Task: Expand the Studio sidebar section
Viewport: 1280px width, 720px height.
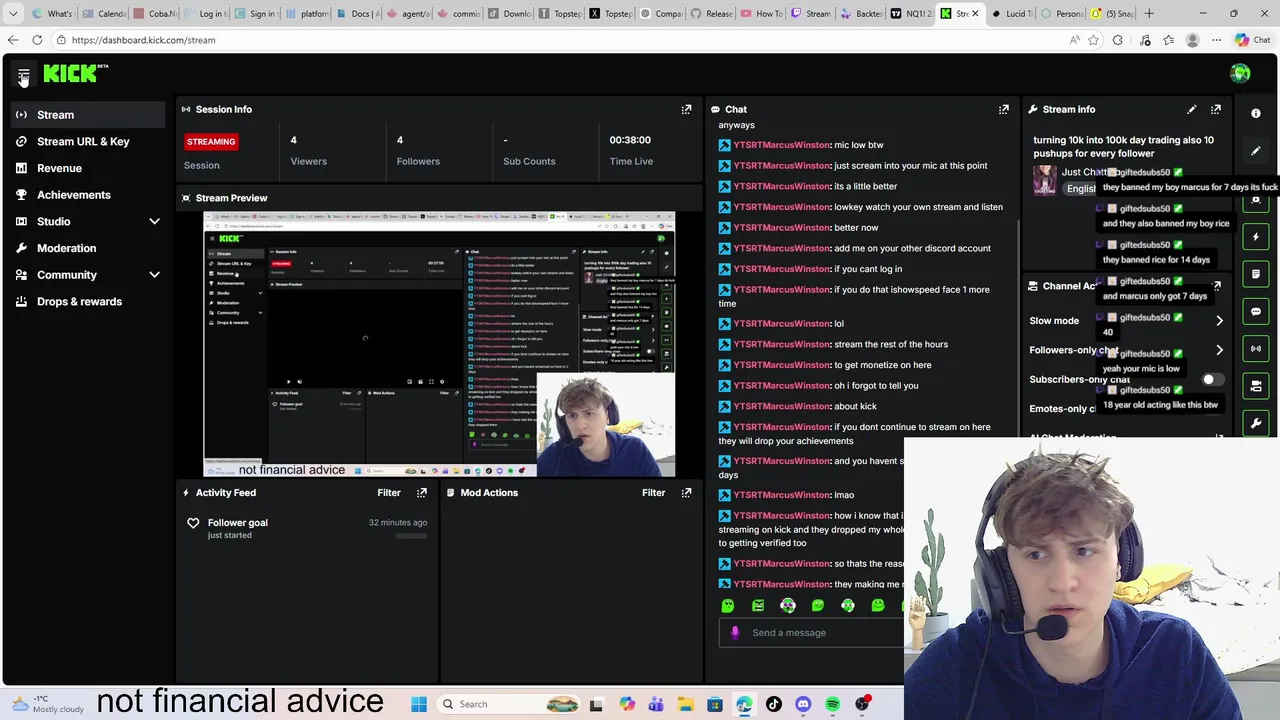Action: coord(154,221)
